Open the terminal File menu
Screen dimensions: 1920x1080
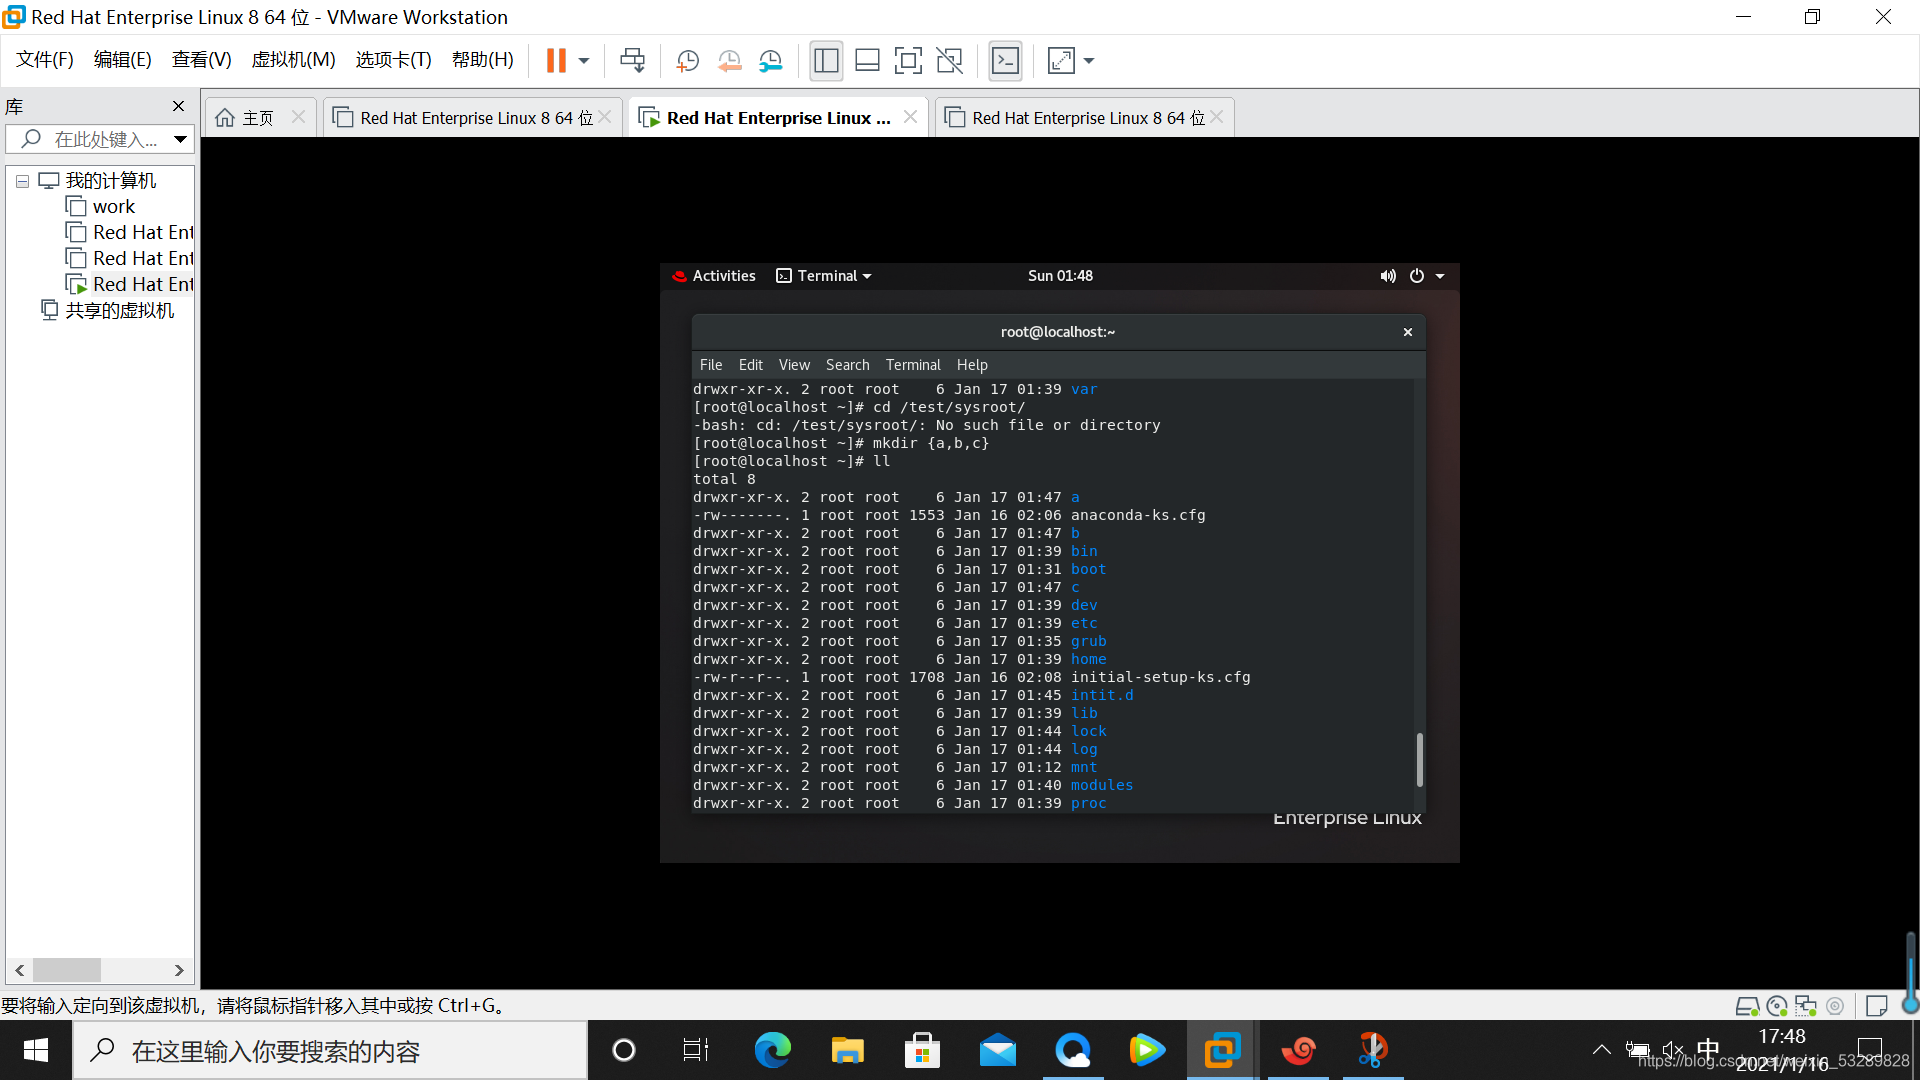point(711,365)
